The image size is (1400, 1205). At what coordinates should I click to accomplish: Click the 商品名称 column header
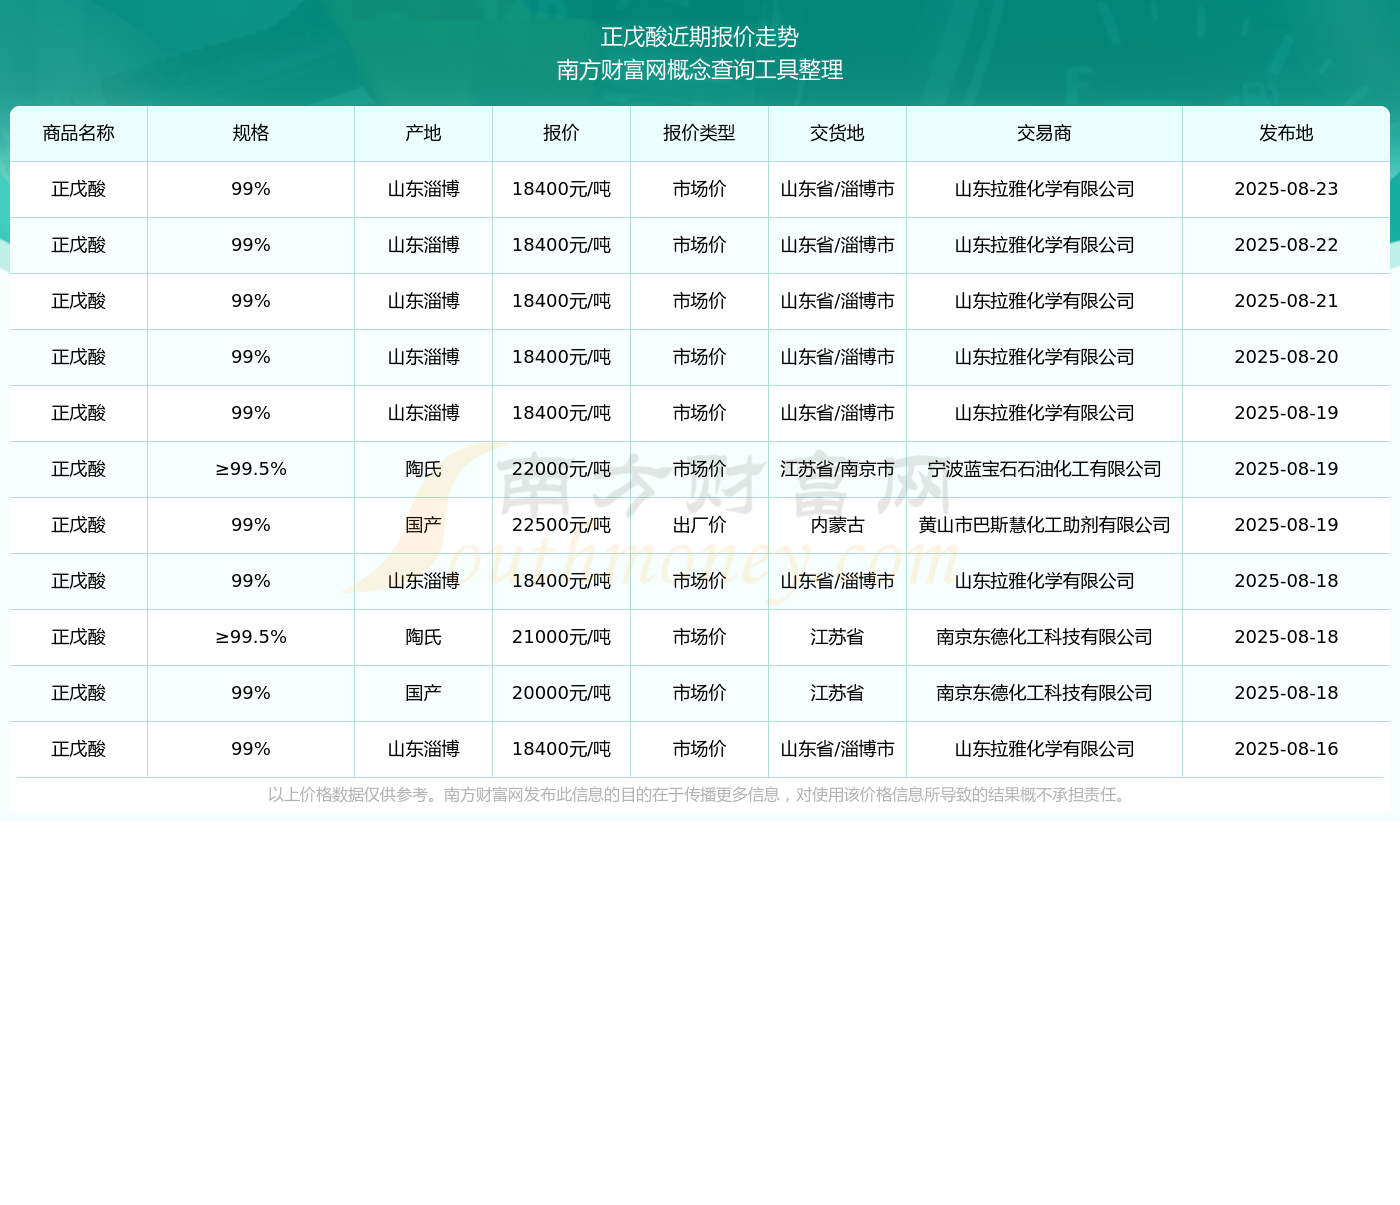(79, 133)
